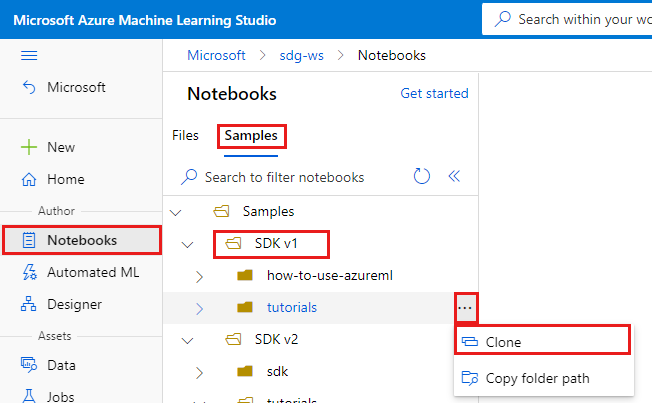Expand the how-to-use-azureml folder
The height and width of the screenshot is (403, 652).
(198, 275)
